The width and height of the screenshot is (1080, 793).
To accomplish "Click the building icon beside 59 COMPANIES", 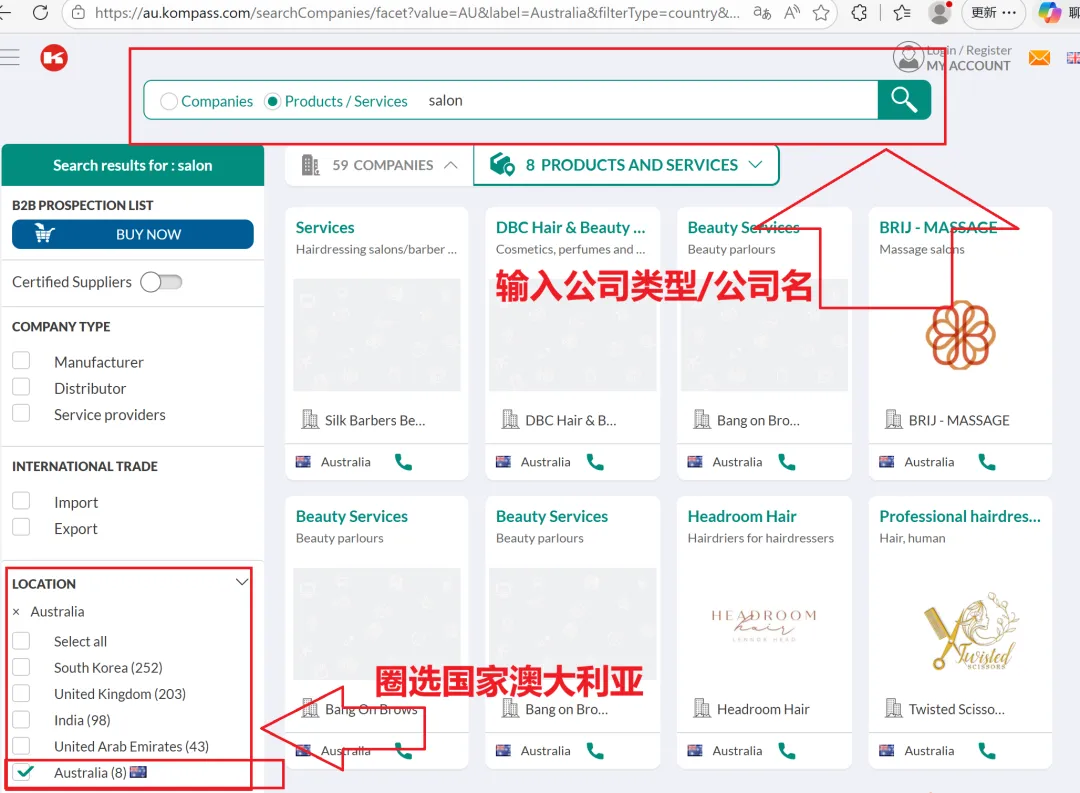I will click(311, 164).
